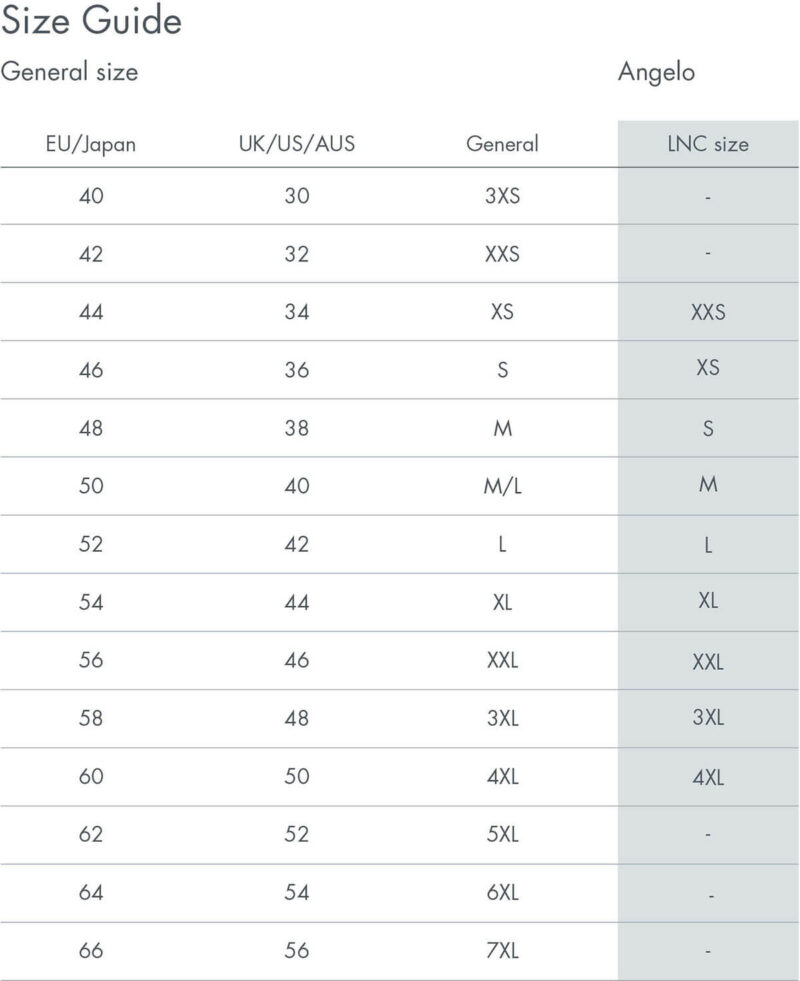The image size is (800, 981).
Task: Click the General 5XL cell
Action: pos(502,834)
